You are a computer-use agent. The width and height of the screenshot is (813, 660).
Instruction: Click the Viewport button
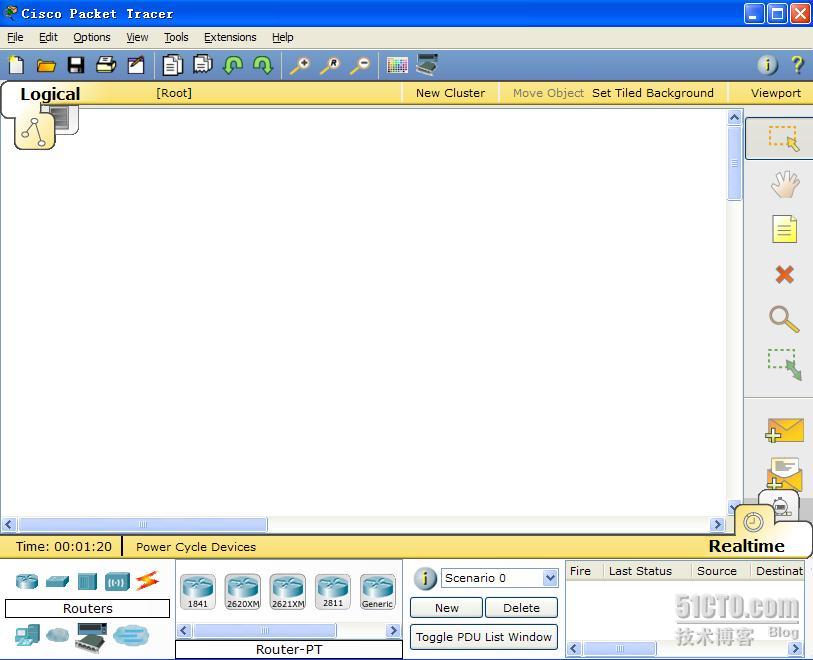click(776, 93)
